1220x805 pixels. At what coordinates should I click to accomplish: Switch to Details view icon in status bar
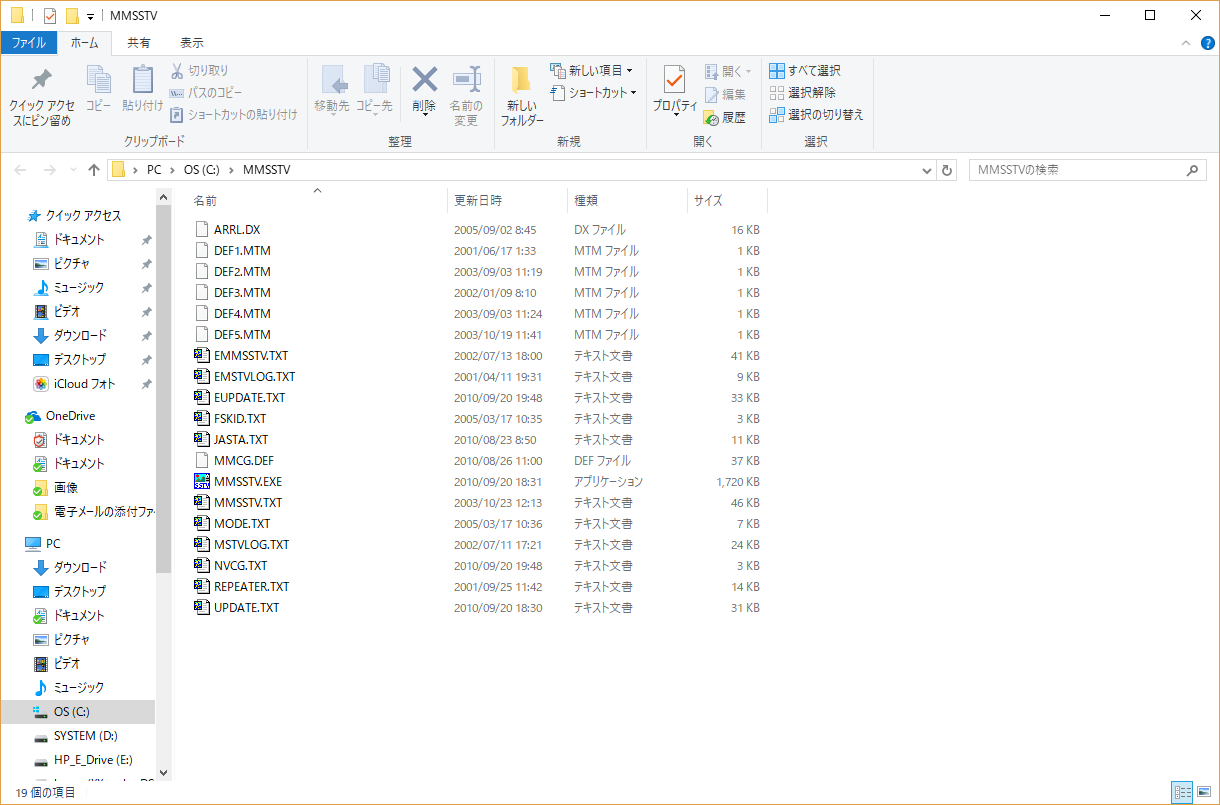coord(1184,793)
